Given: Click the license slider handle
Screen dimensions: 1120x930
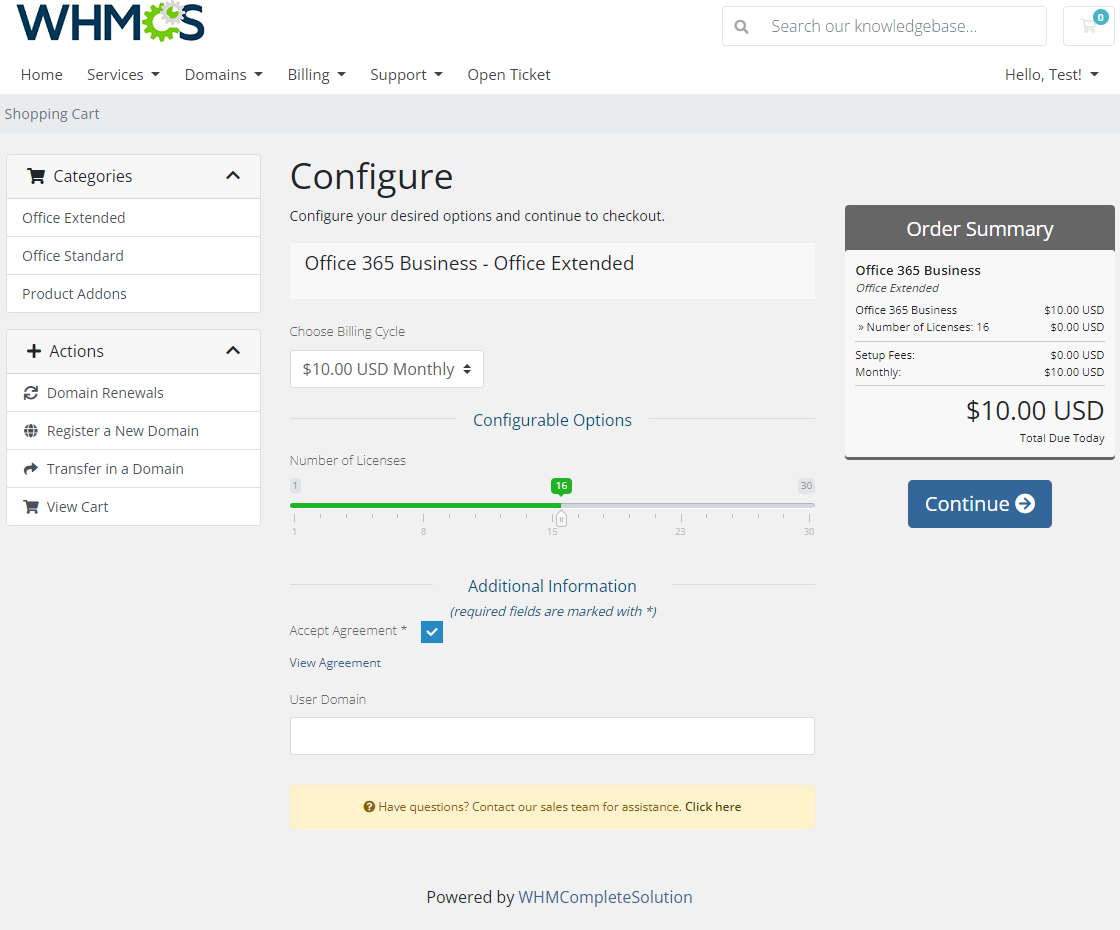Looking at the screenshot, I should (561, 519).
